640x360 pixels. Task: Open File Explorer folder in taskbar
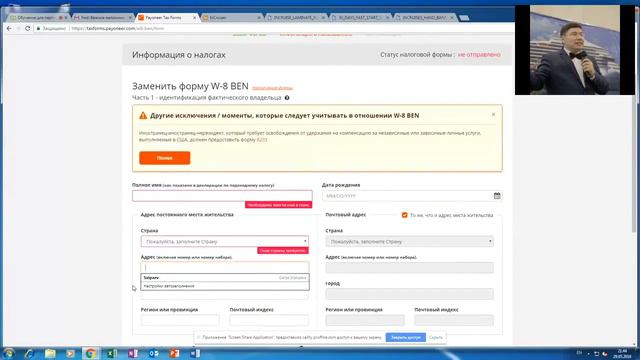click(x=50, y=353)
